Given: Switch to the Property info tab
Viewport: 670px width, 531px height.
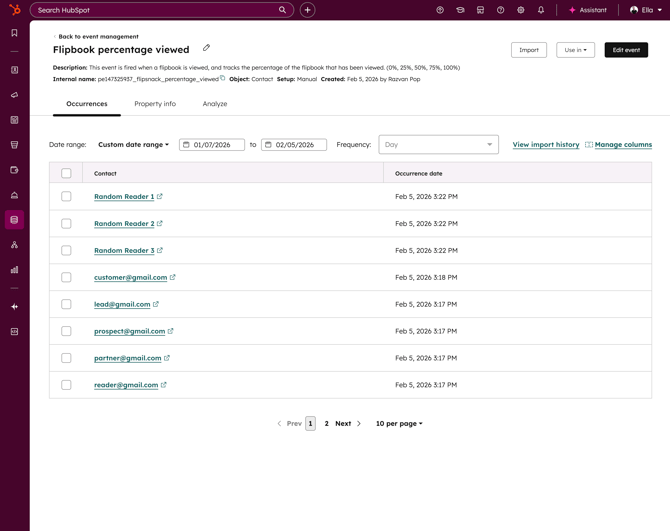Looking at the screenshot, I should click(x=155, y=104).
